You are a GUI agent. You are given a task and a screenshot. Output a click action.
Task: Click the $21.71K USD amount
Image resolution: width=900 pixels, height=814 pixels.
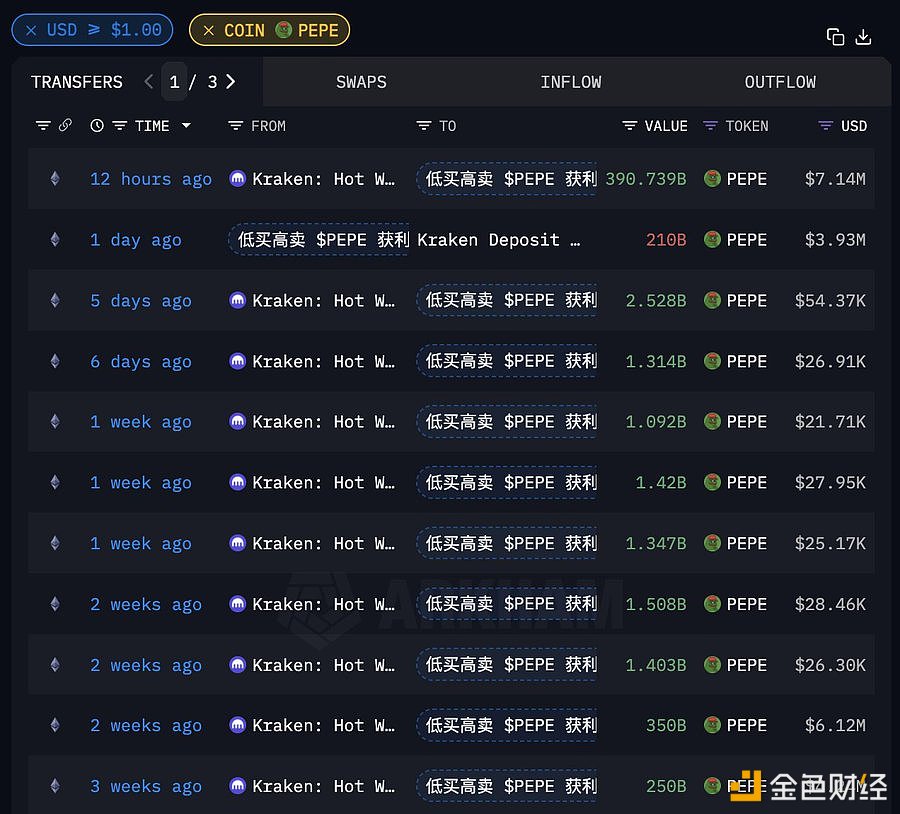click(830, 422)
